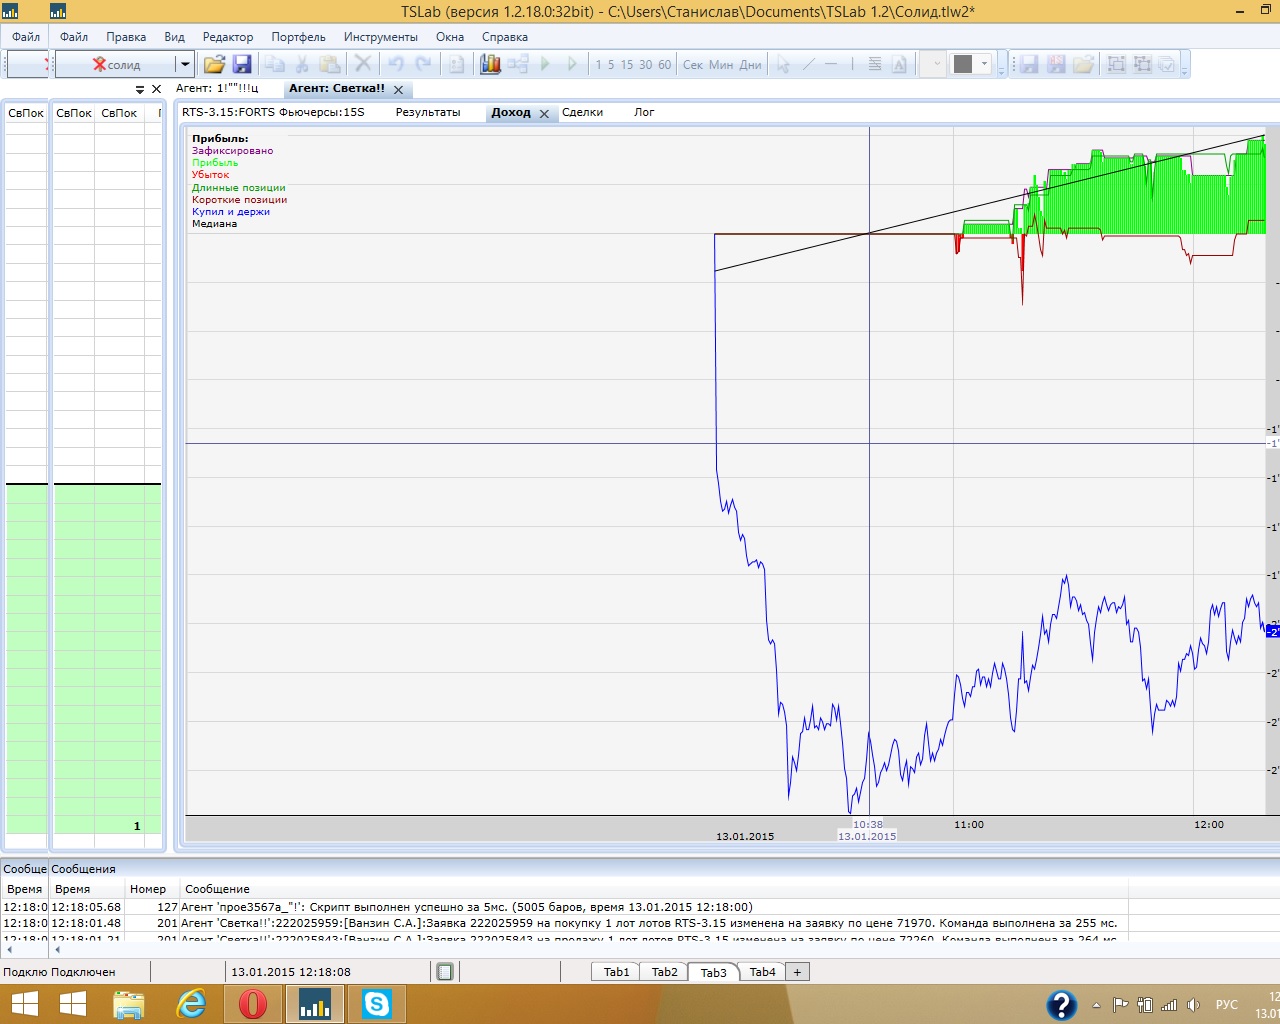The height and width of the screenshot is (1024, 1280).
Task: Click the gray color swatch in toolbar
Action: pos(963,64)
